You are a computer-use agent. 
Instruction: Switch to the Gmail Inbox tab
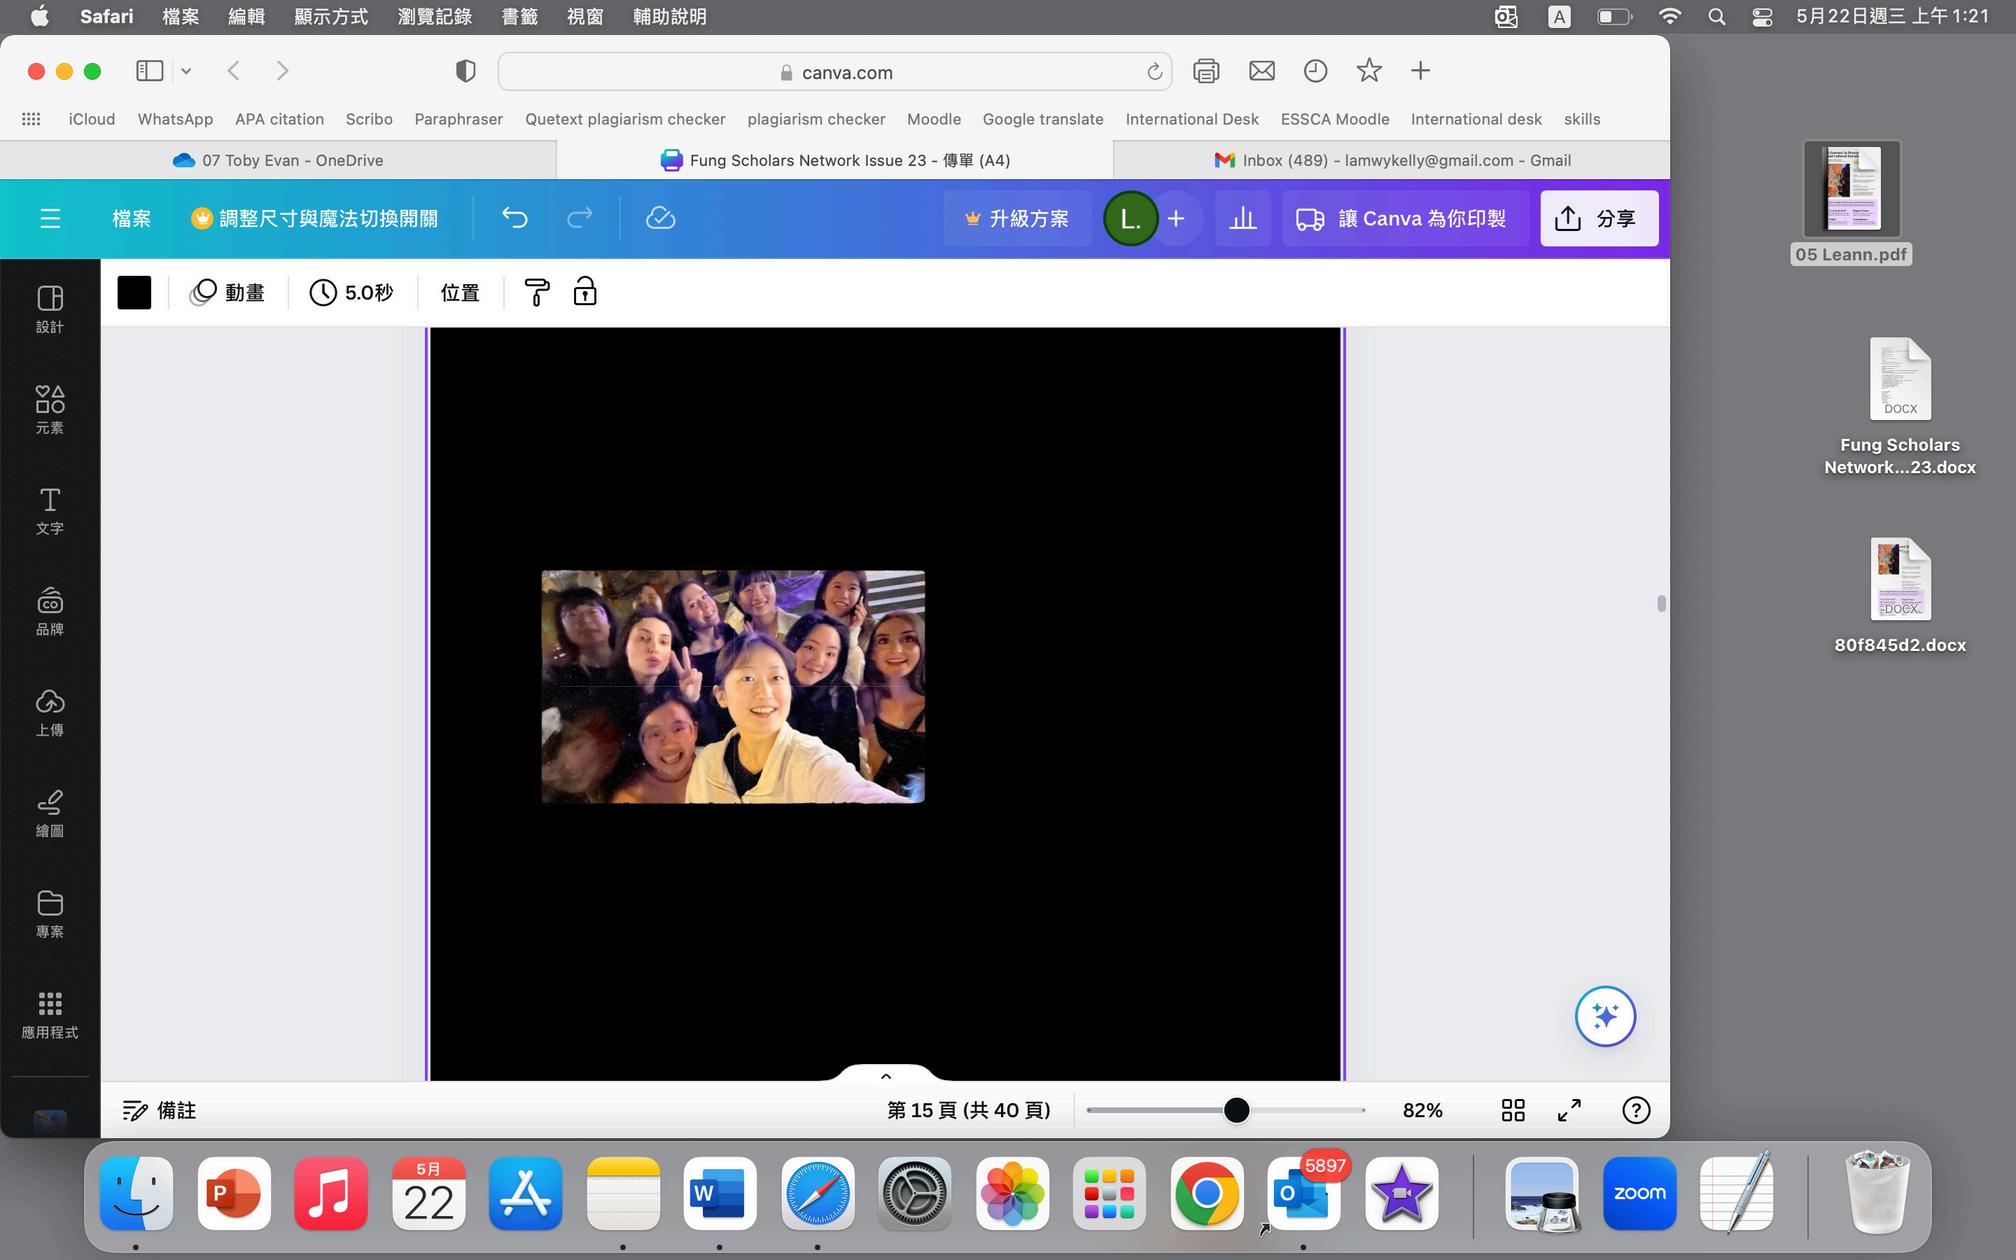click(x=1392, y=160)
